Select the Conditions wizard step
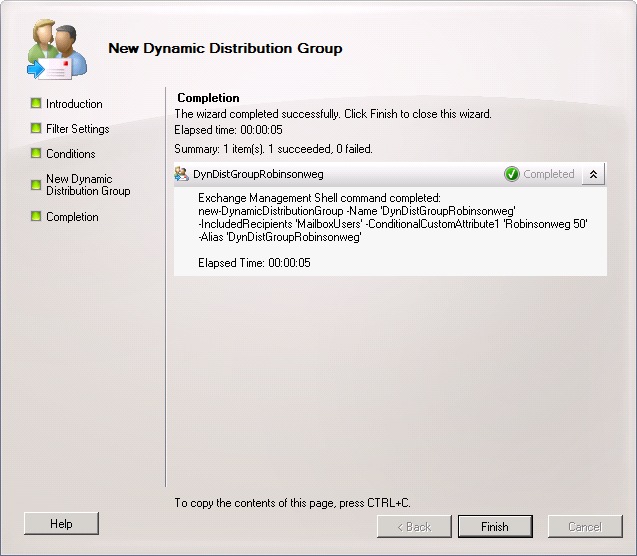The height and width of the screenshot is (556, 637). pyautogui.click(x=71, y=154)
